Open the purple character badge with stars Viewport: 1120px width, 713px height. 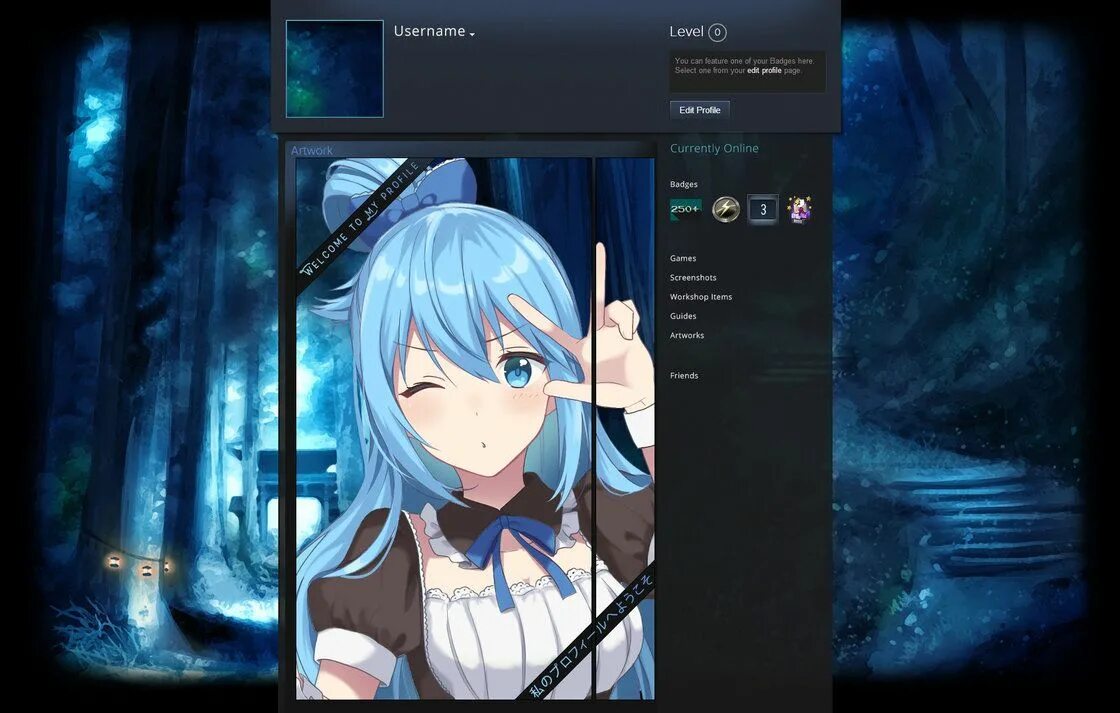tap(799, 209)
